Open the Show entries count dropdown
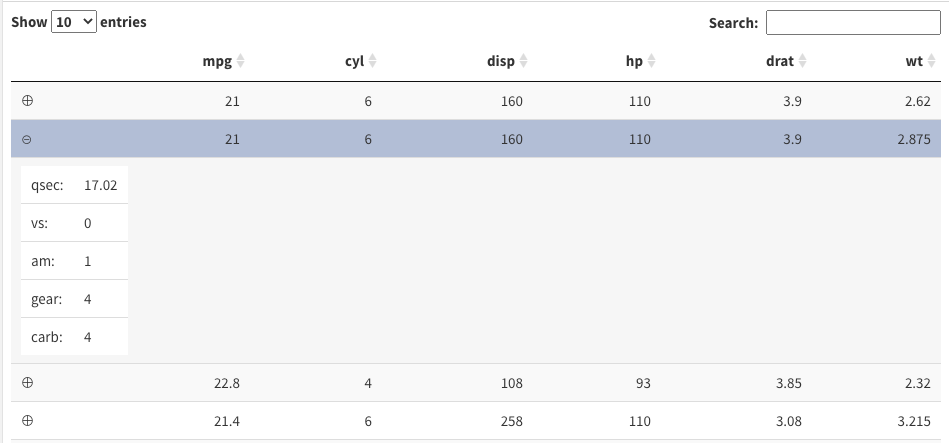Screen dimensions: 949x443 coord(74,22)
